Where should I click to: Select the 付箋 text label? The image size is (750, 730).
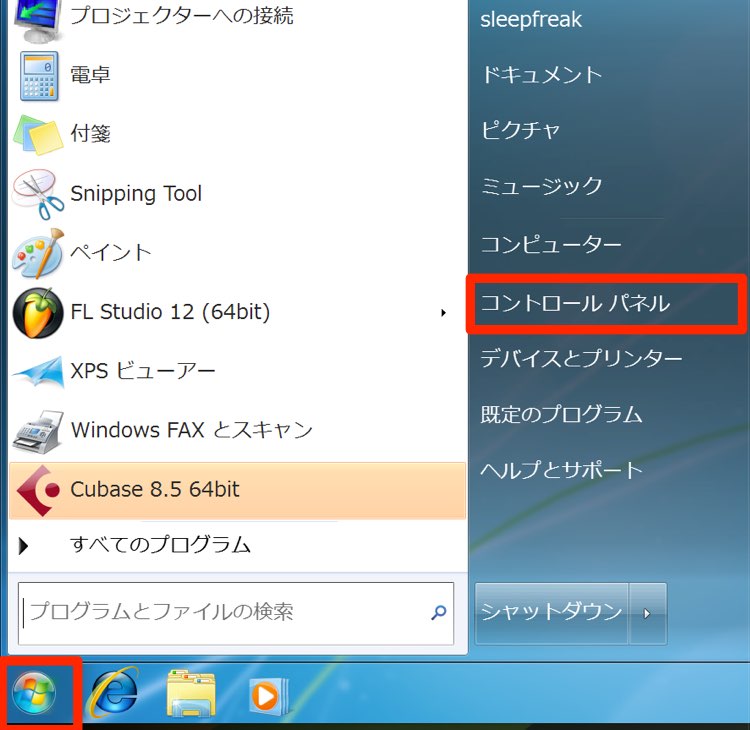click(x=90, y=133)
